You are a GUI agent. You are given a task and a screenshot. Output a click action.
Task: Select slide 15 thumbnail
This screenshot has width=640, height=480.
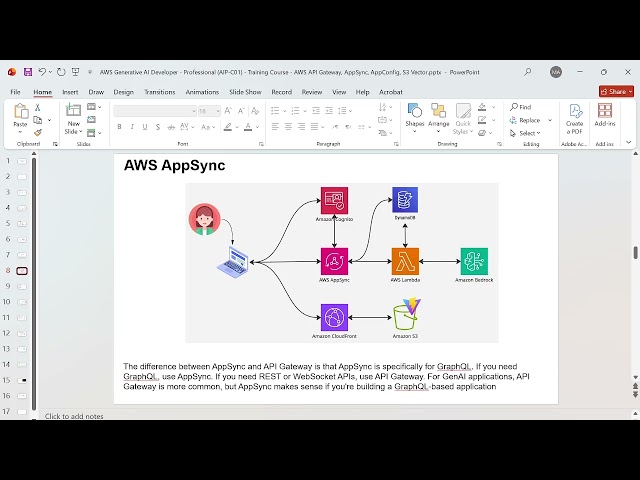point(22,380)
